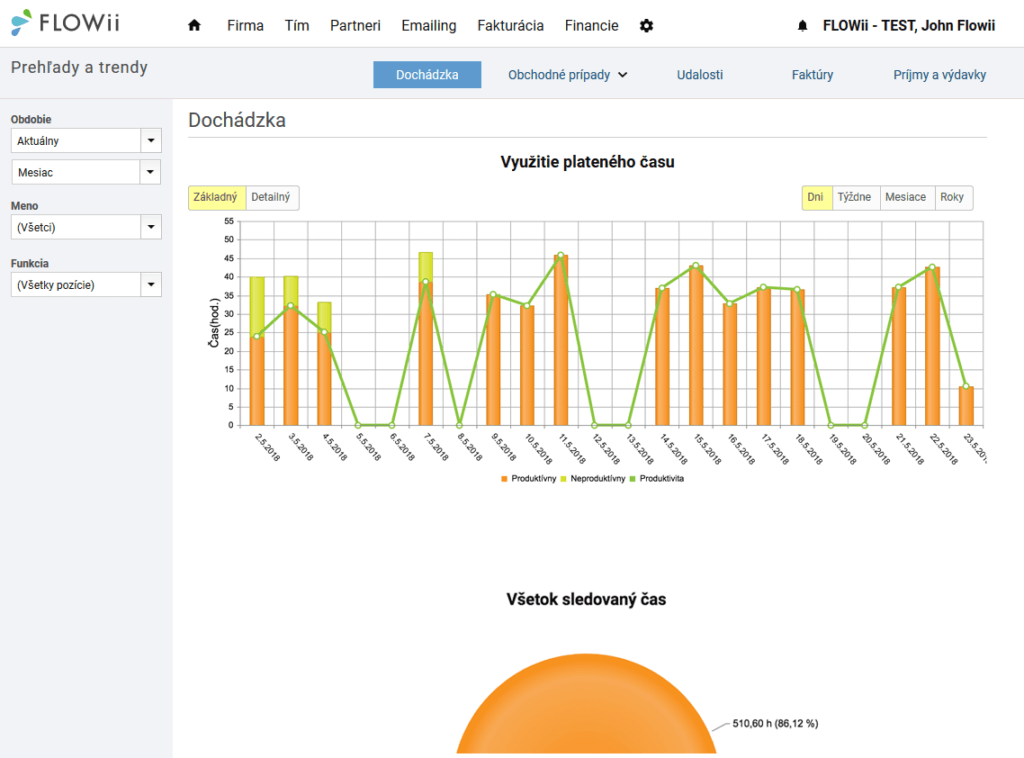The width and height of the screenshot is (1024, 758).
Task: Open user account FLOWii - TEST, John Flowii
Action: pyautogui.click(x=908, y=25)
